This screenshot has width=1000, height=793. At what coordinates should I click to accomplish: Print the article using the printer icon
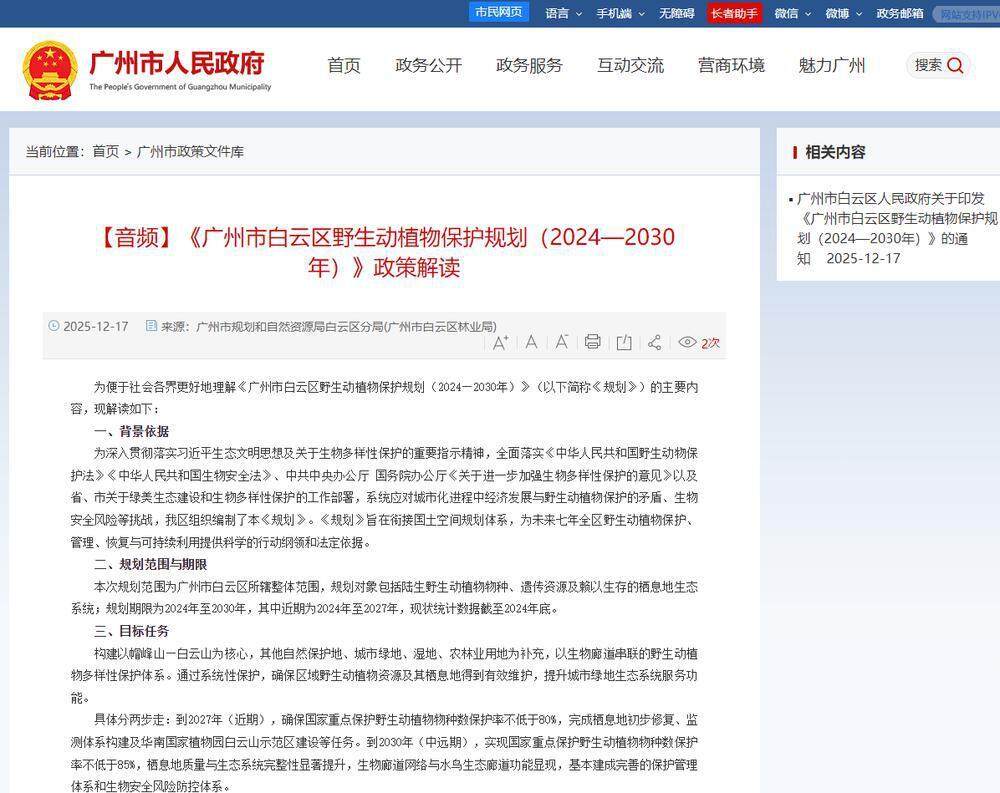pyautogui.click(x=592, y=342)
